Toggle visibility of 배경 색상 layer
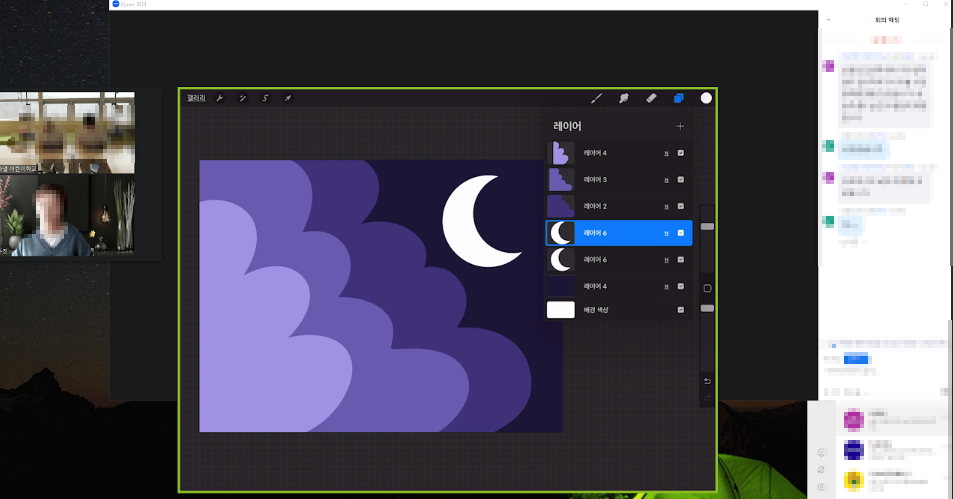The height and width of the screenshot is (499, 953). 681,310
